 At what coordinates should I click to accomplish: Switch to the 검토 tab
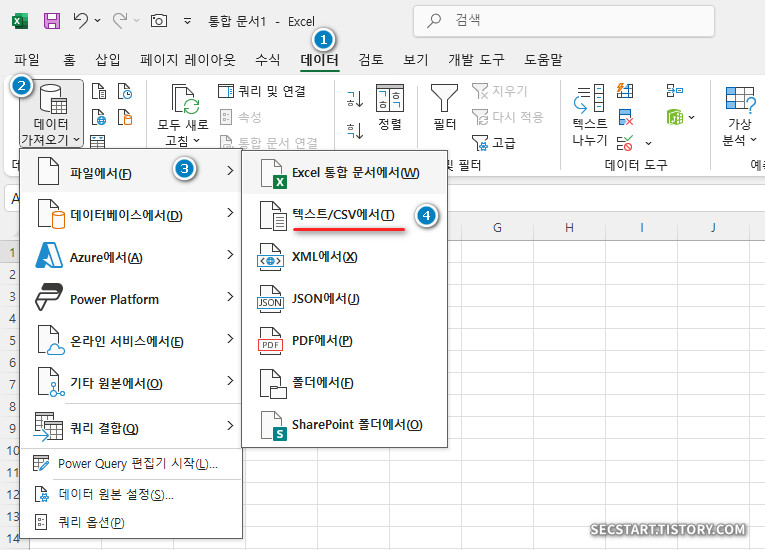371,60
